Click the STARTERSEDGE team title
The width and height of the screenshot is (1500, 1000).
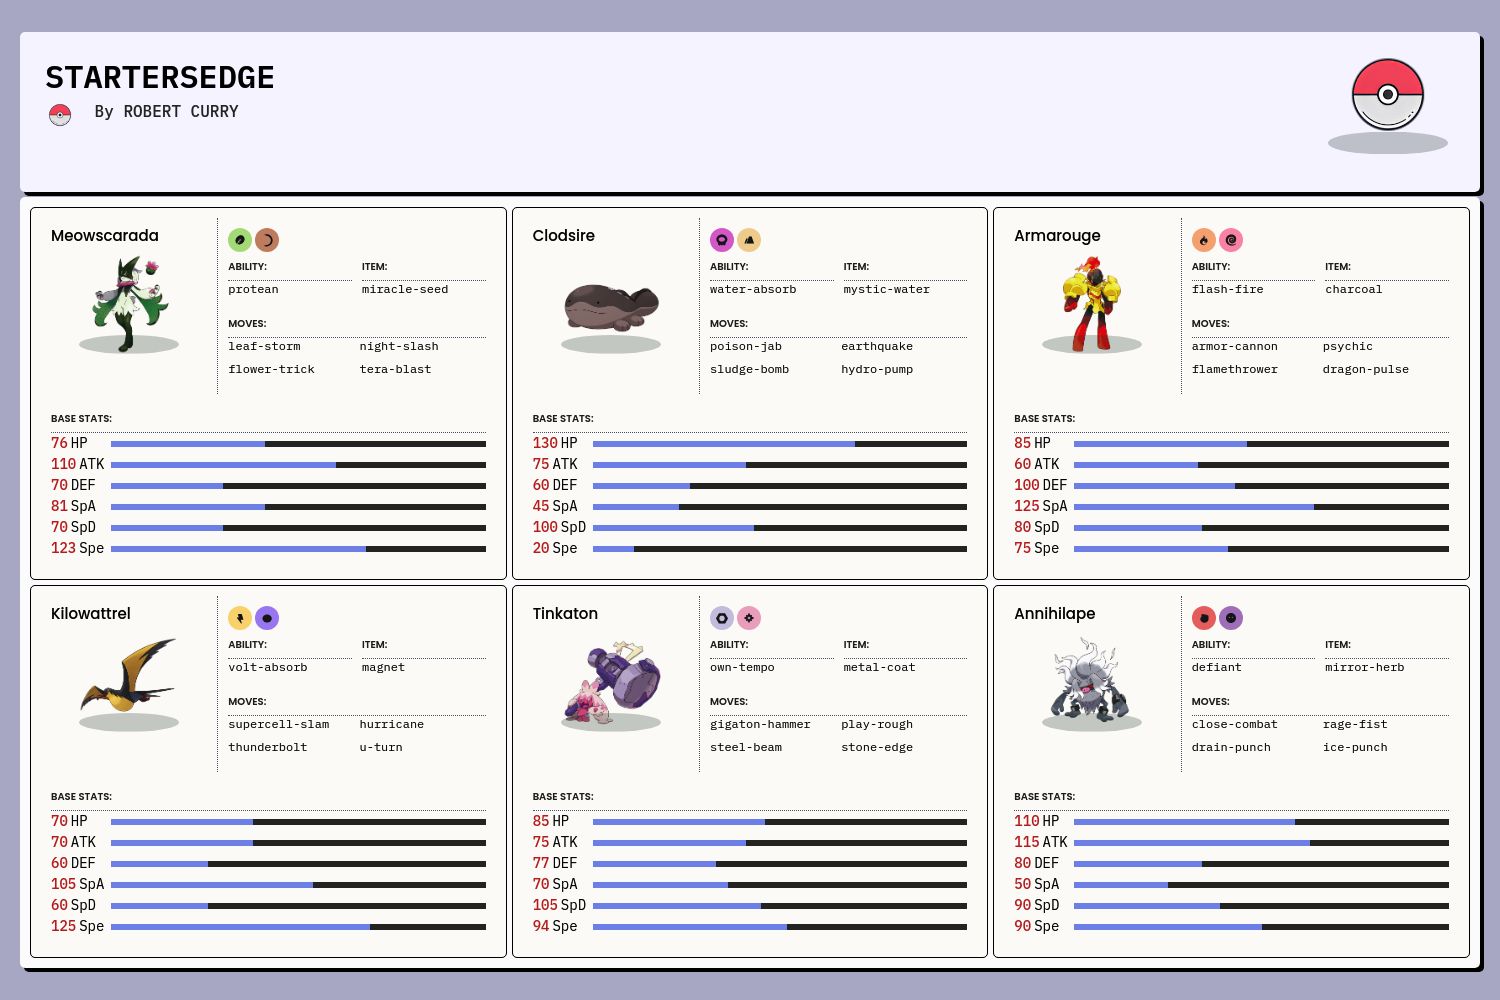click(160, 78)
